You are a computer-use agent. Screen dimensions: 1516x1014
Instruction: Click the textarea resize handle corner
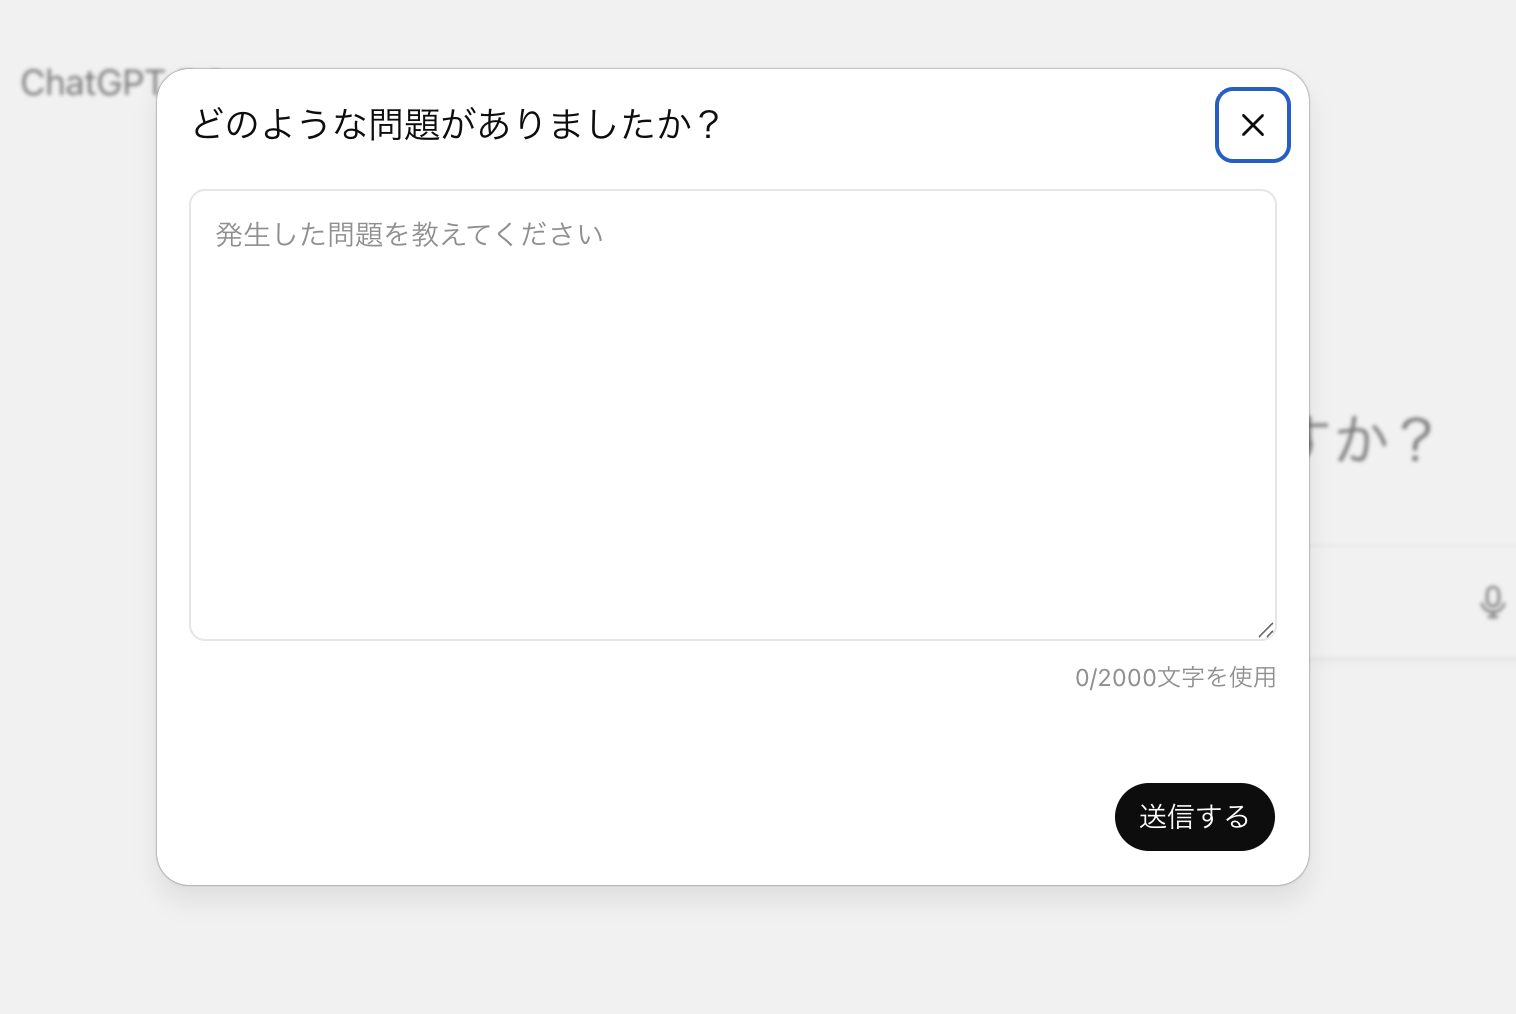(x=1267, y=629)
